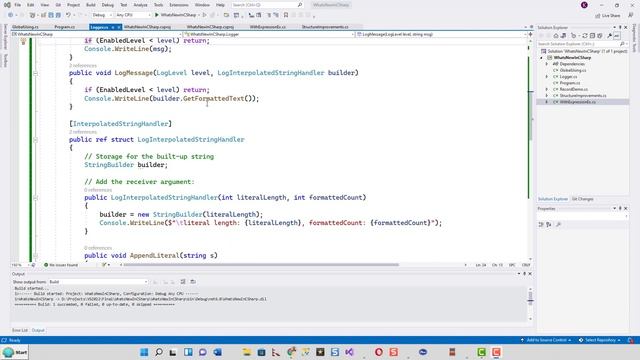Screen dimensions: 640x360
Task: Open File Explorer from taskbar
Action: 247,352
